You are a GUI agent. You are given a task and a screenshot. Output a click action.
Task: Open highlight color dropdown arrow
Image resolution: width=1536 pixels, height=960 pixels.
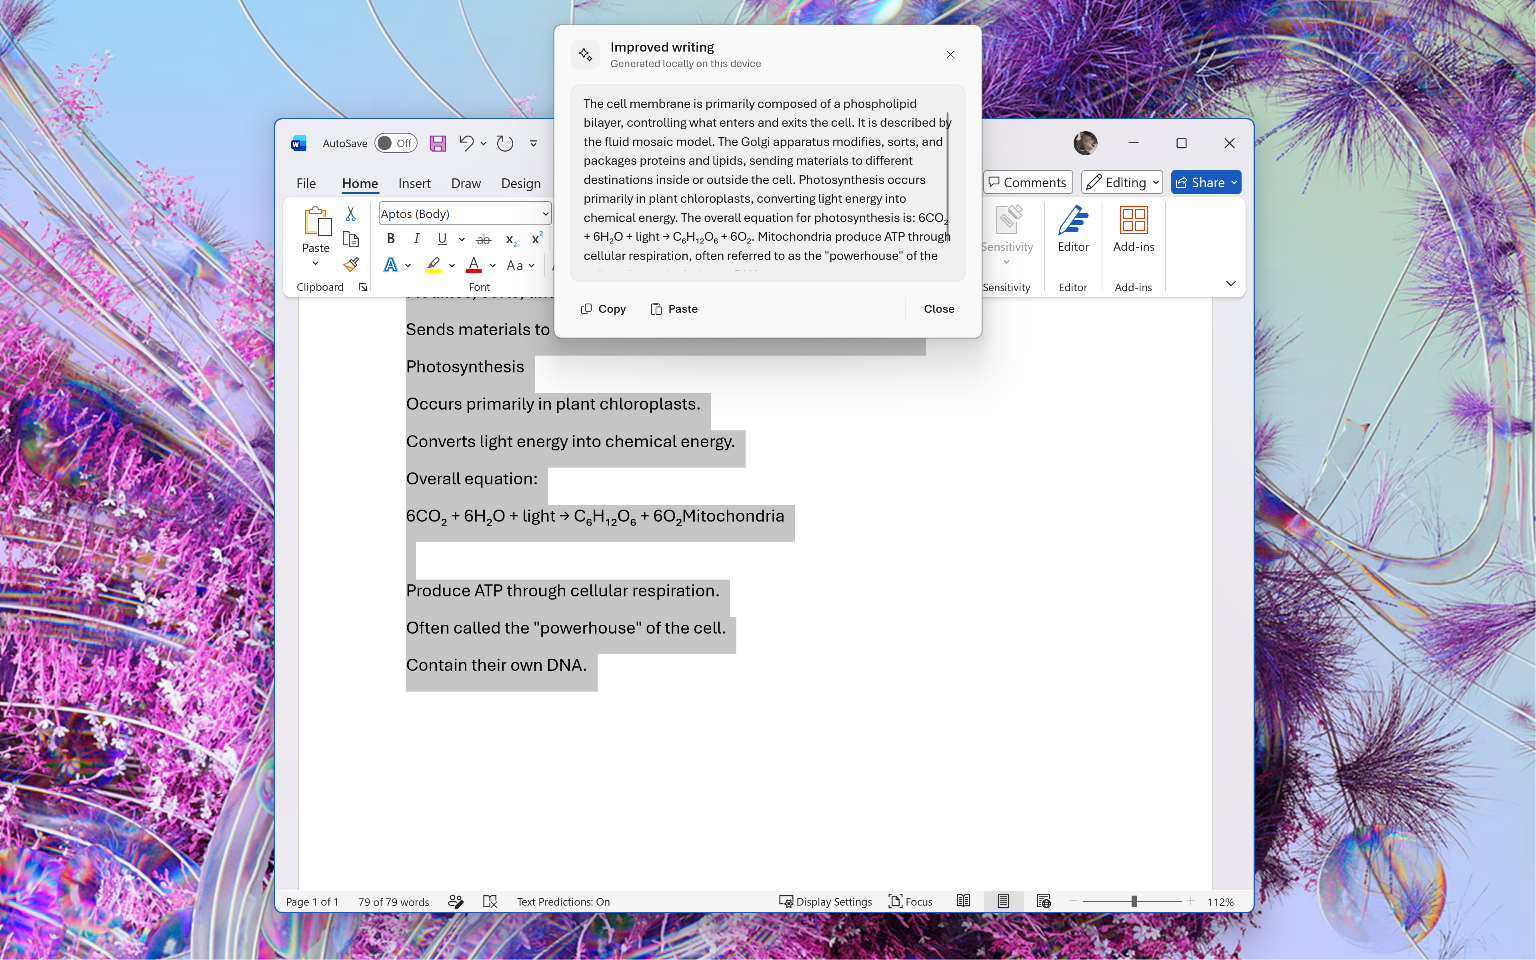(452, 265)
